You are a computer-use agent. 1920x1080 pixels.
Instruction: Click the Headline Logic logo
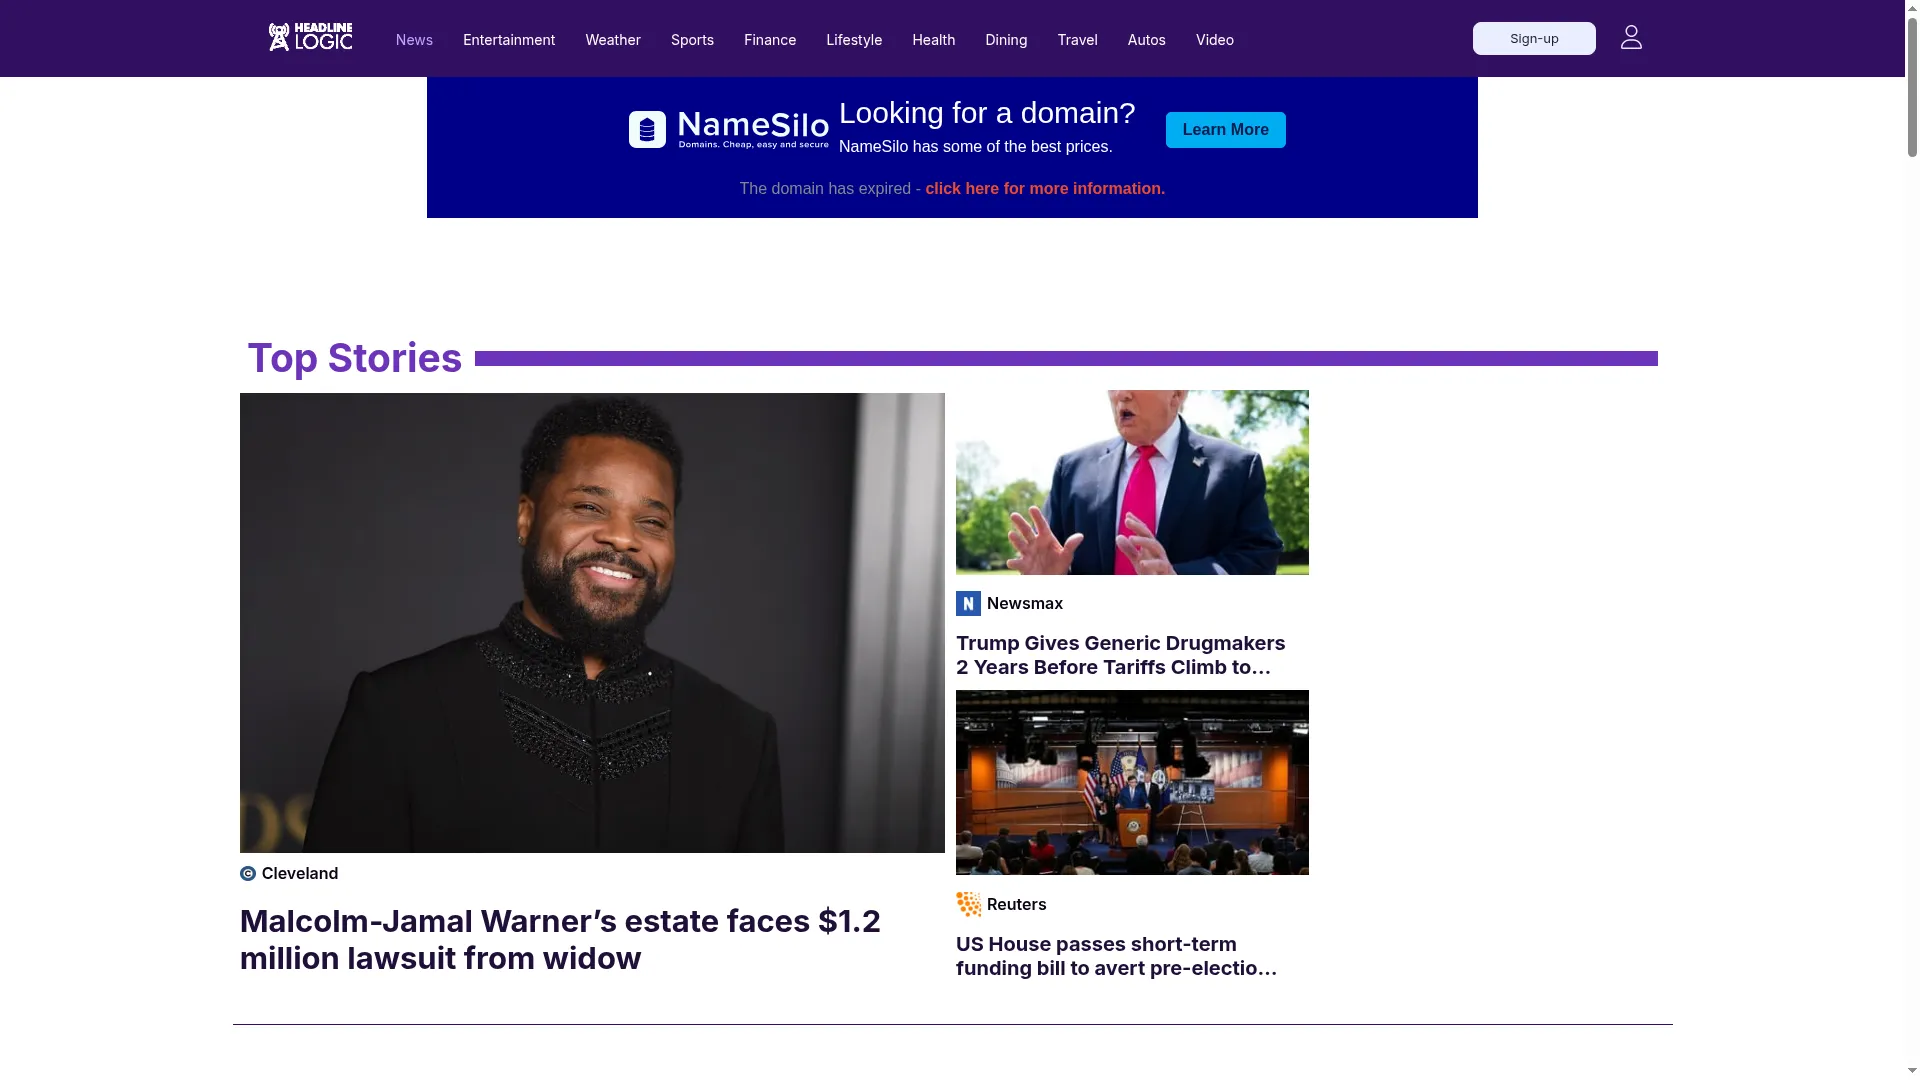(310, 37)
